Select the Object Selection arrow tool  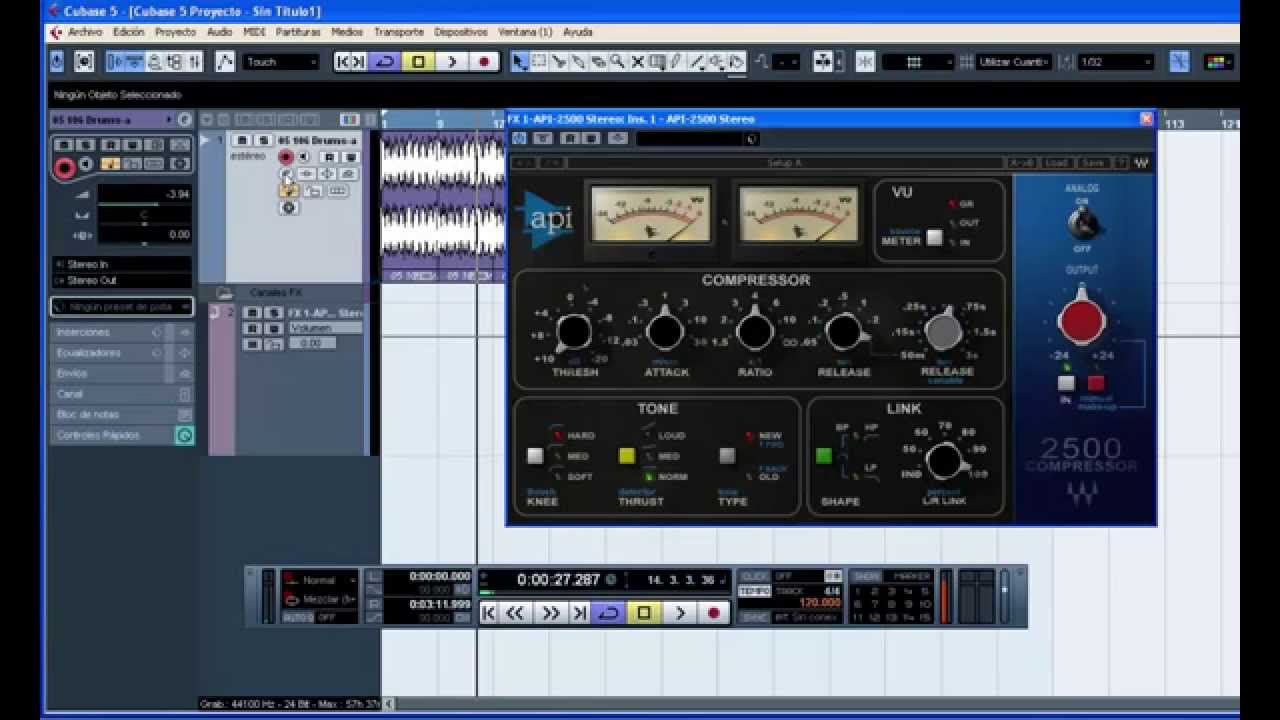pyautogui.click(x=519, y=62)
